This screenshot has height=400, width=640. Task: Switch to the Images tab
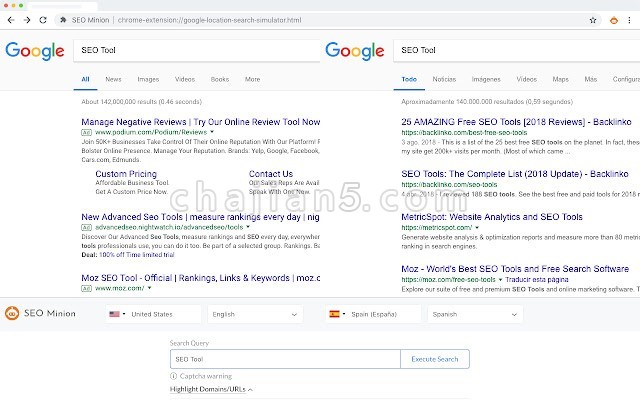point(148,79)
